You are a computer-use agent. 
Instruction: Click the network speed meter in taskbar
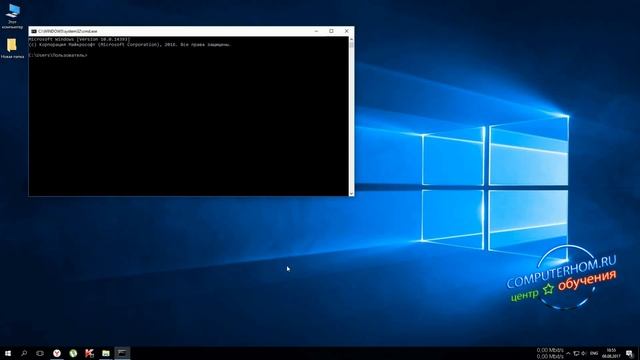(550, 353)
